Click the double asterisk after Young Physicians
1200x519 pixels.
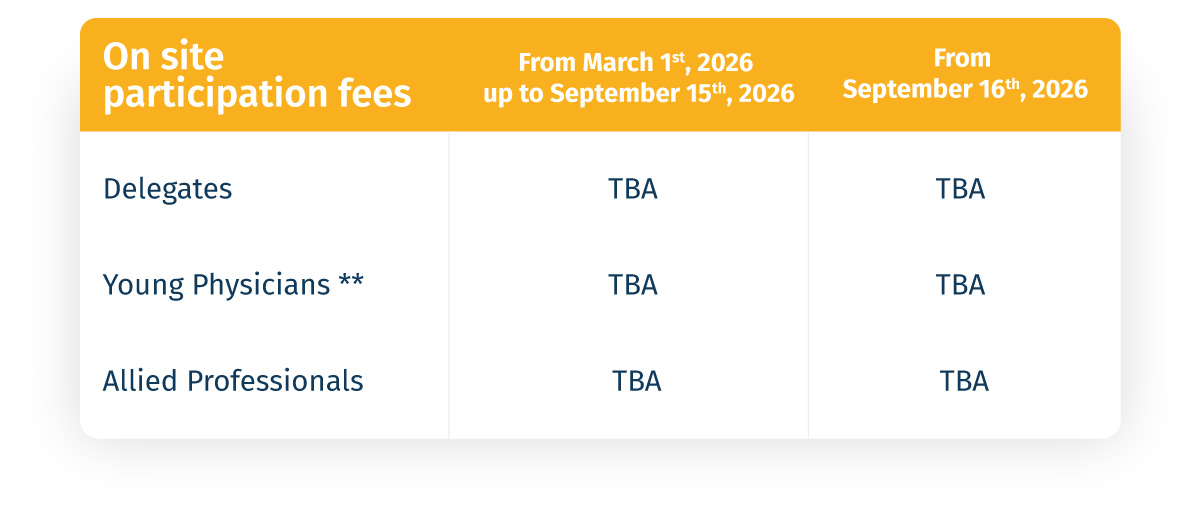pos(351,283)
